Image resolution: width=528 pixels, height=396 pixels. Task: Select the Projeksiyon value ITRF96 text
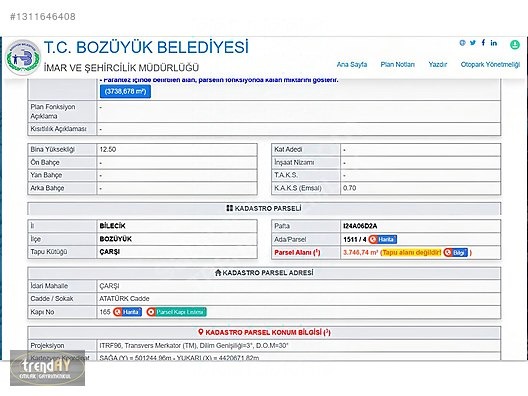point(194,345)
